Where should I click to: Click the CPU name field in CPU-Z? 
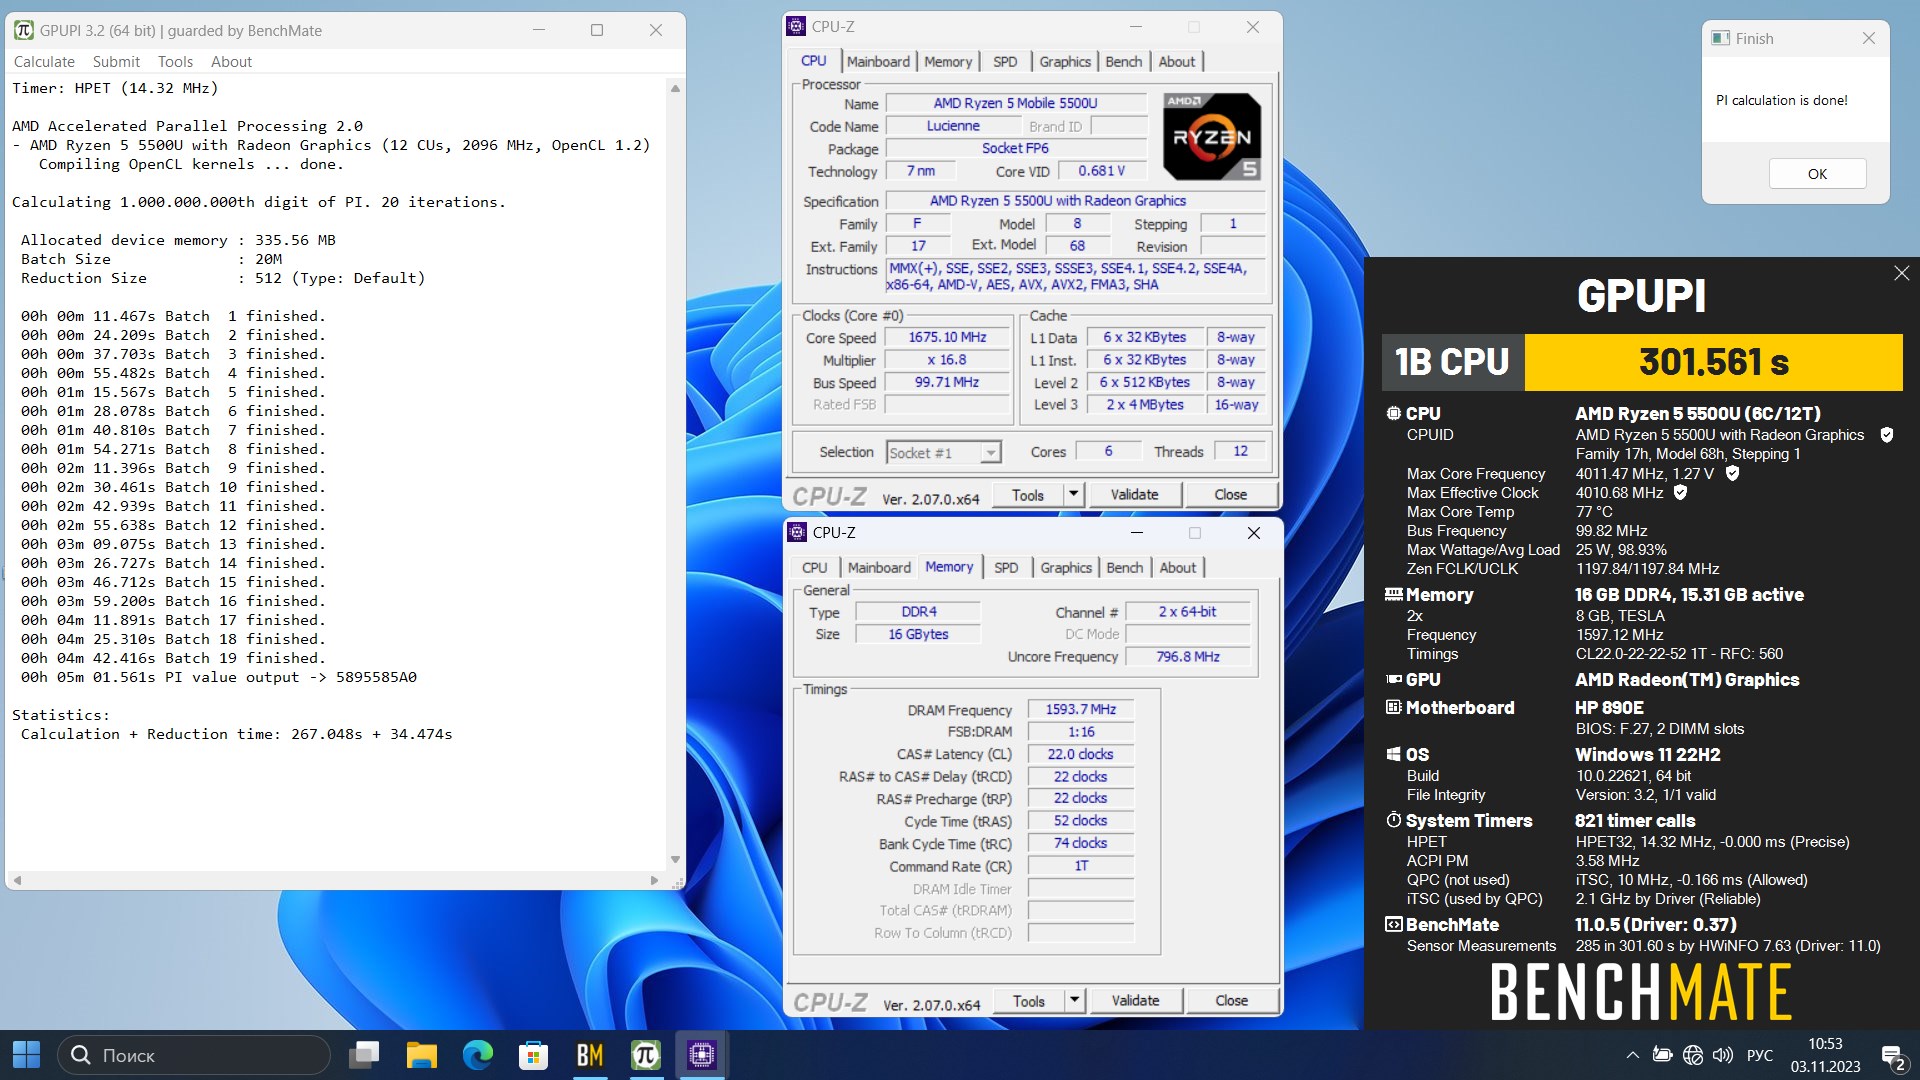(x=1015, y=103)
